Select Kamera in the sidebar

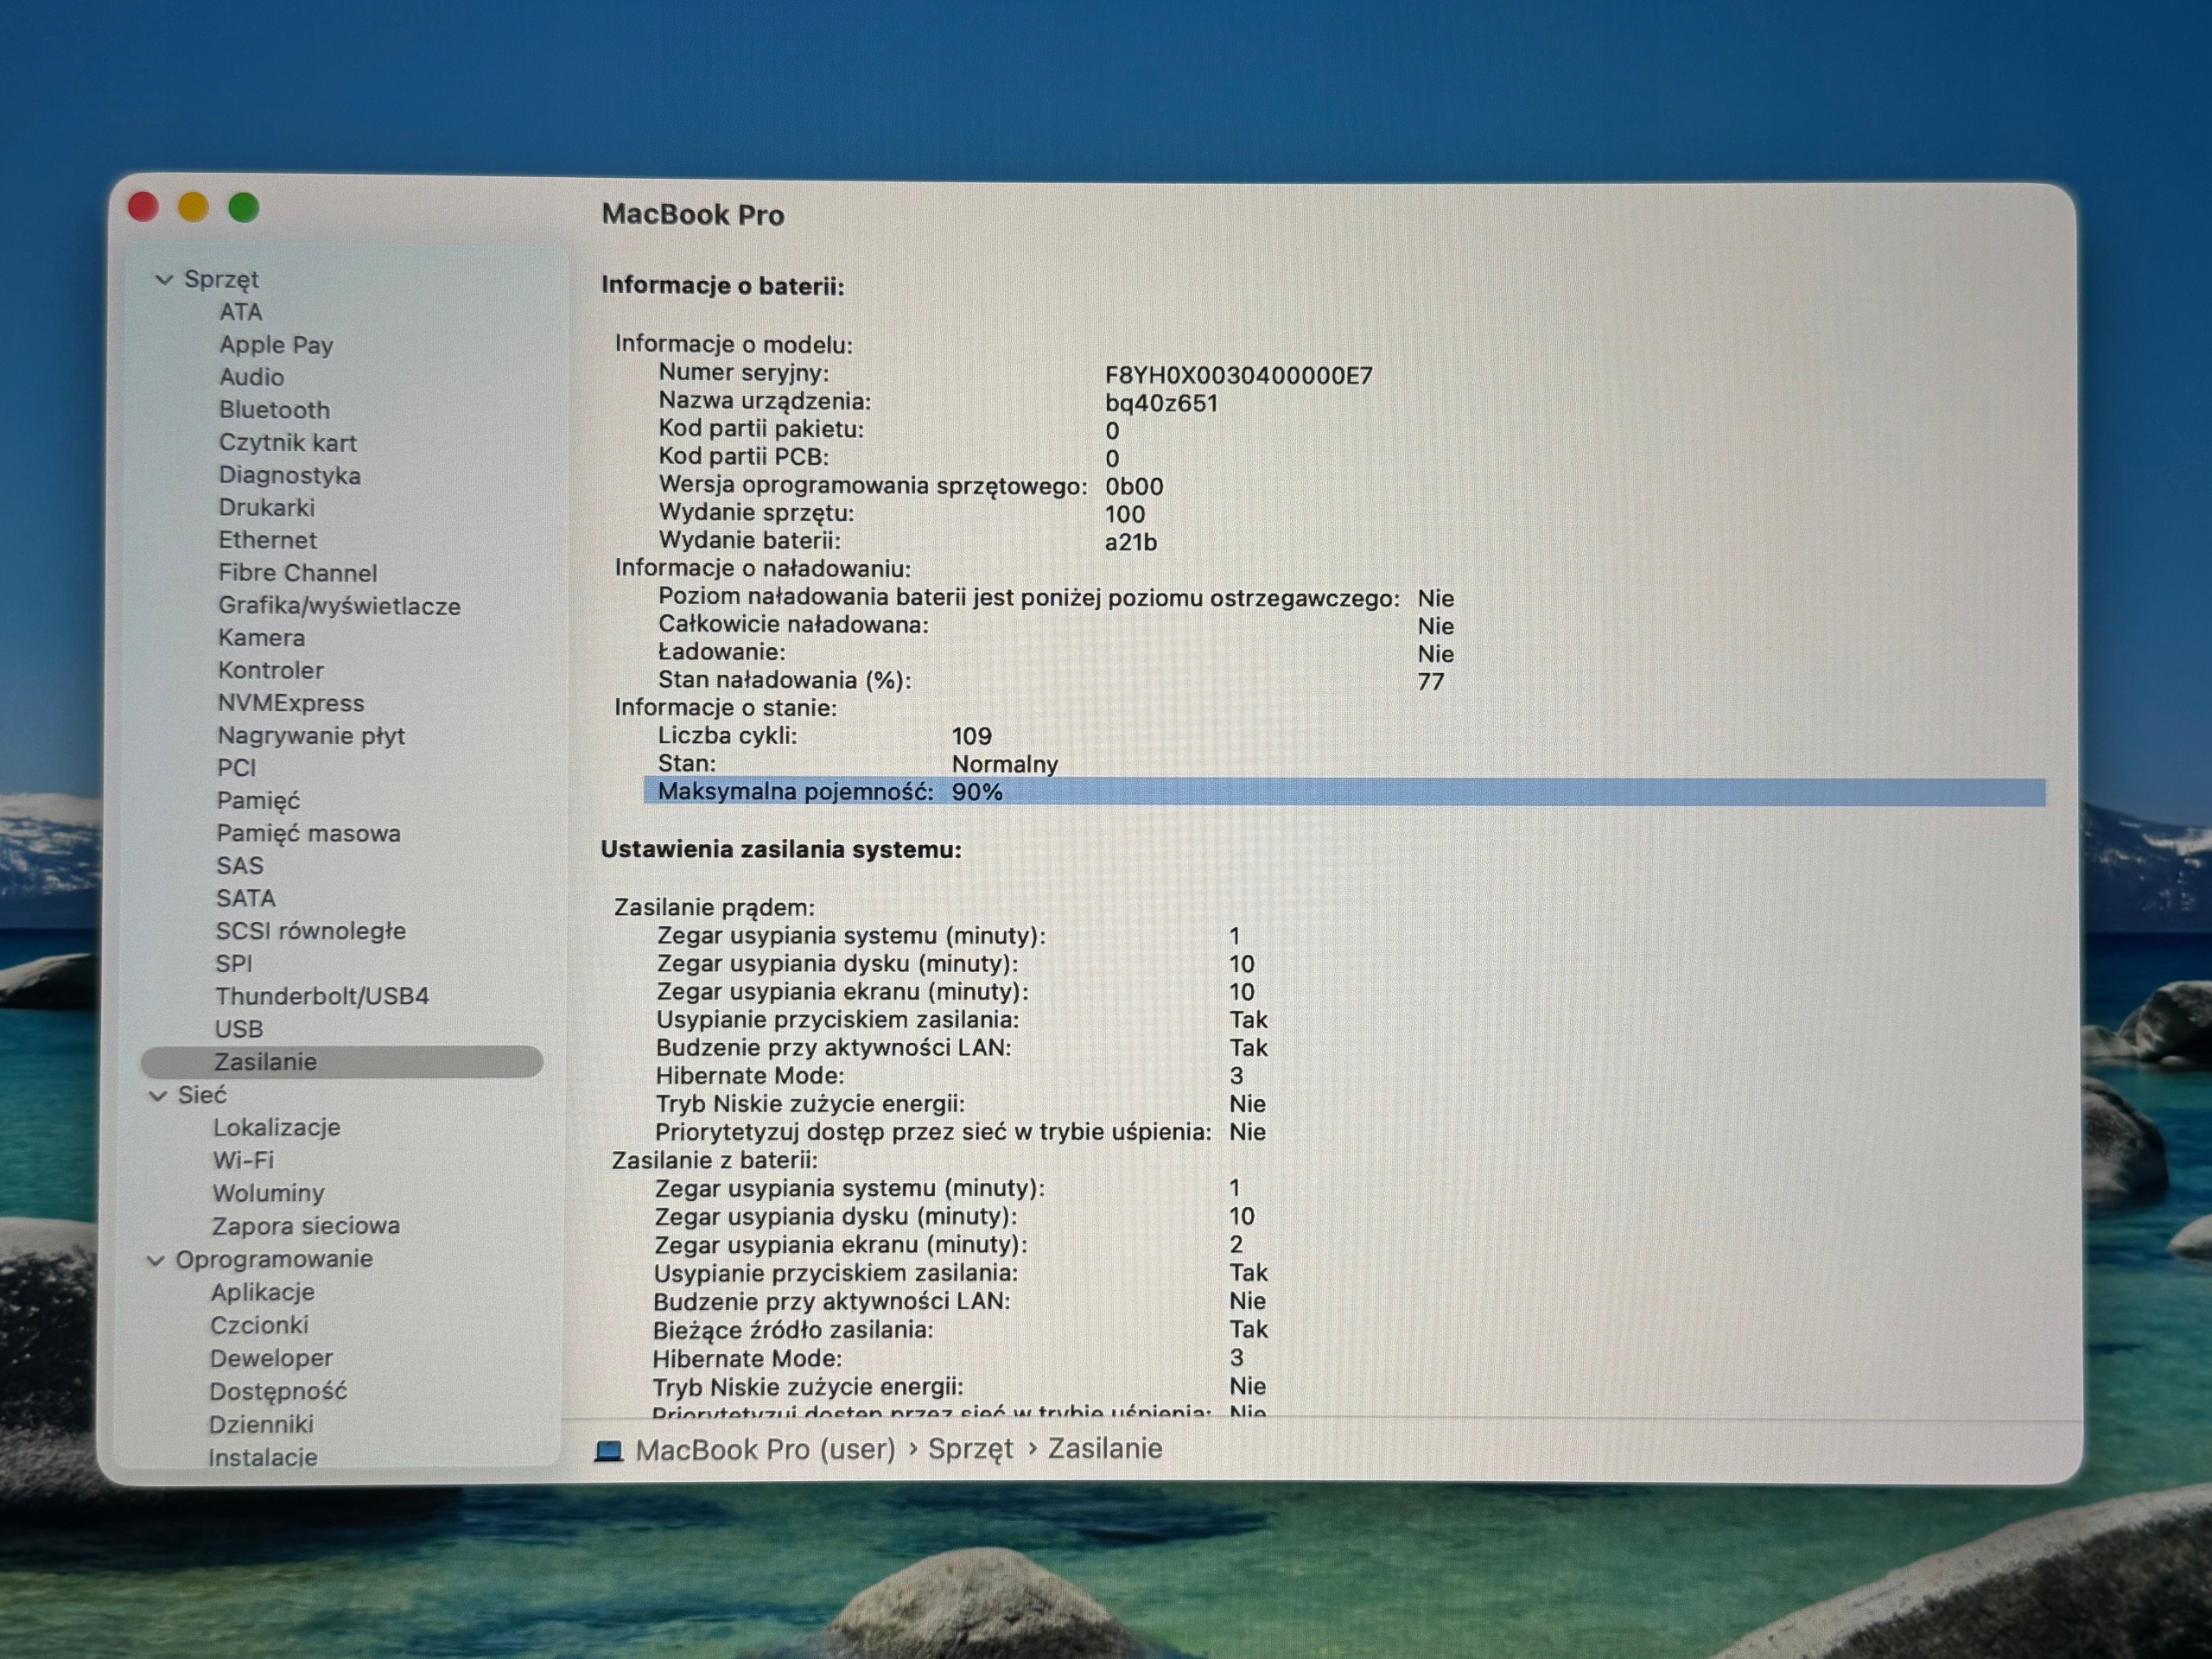(261, 638)
